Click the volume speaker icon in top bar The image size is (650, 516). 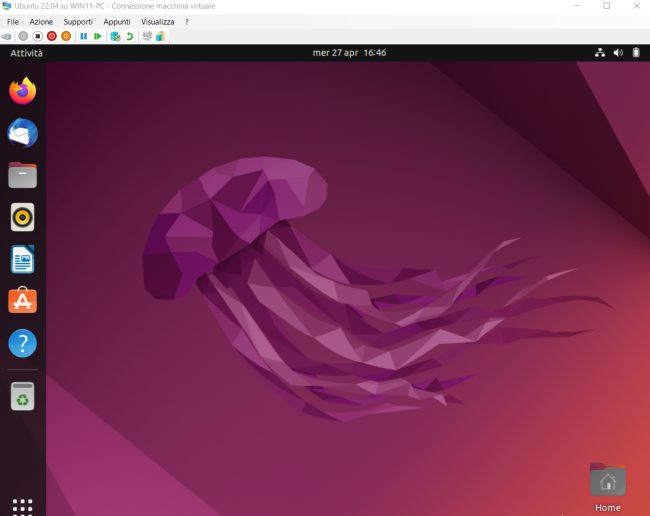coord(618,53)
